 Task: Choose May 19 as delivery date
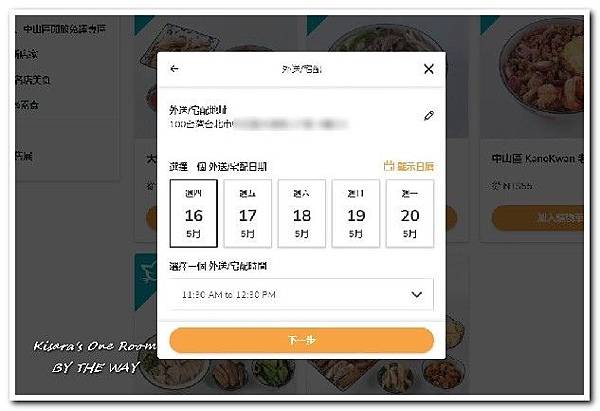pos(356,214)
